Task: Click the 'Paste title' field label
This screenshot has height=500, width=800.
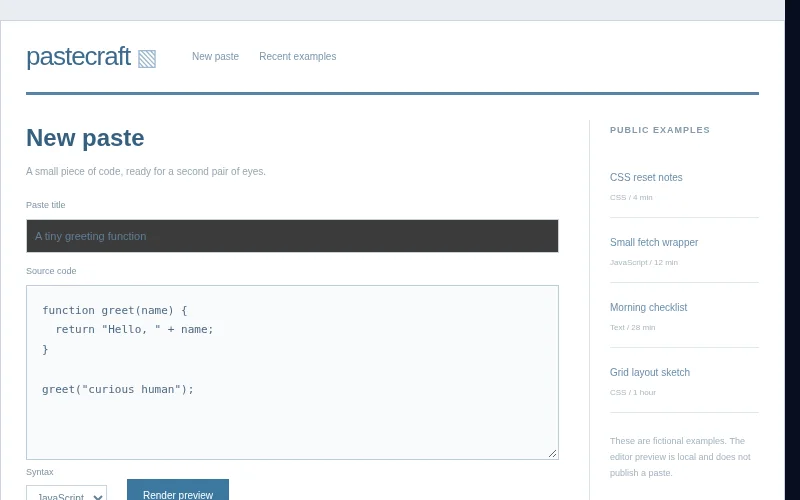Action: point(45,205)
